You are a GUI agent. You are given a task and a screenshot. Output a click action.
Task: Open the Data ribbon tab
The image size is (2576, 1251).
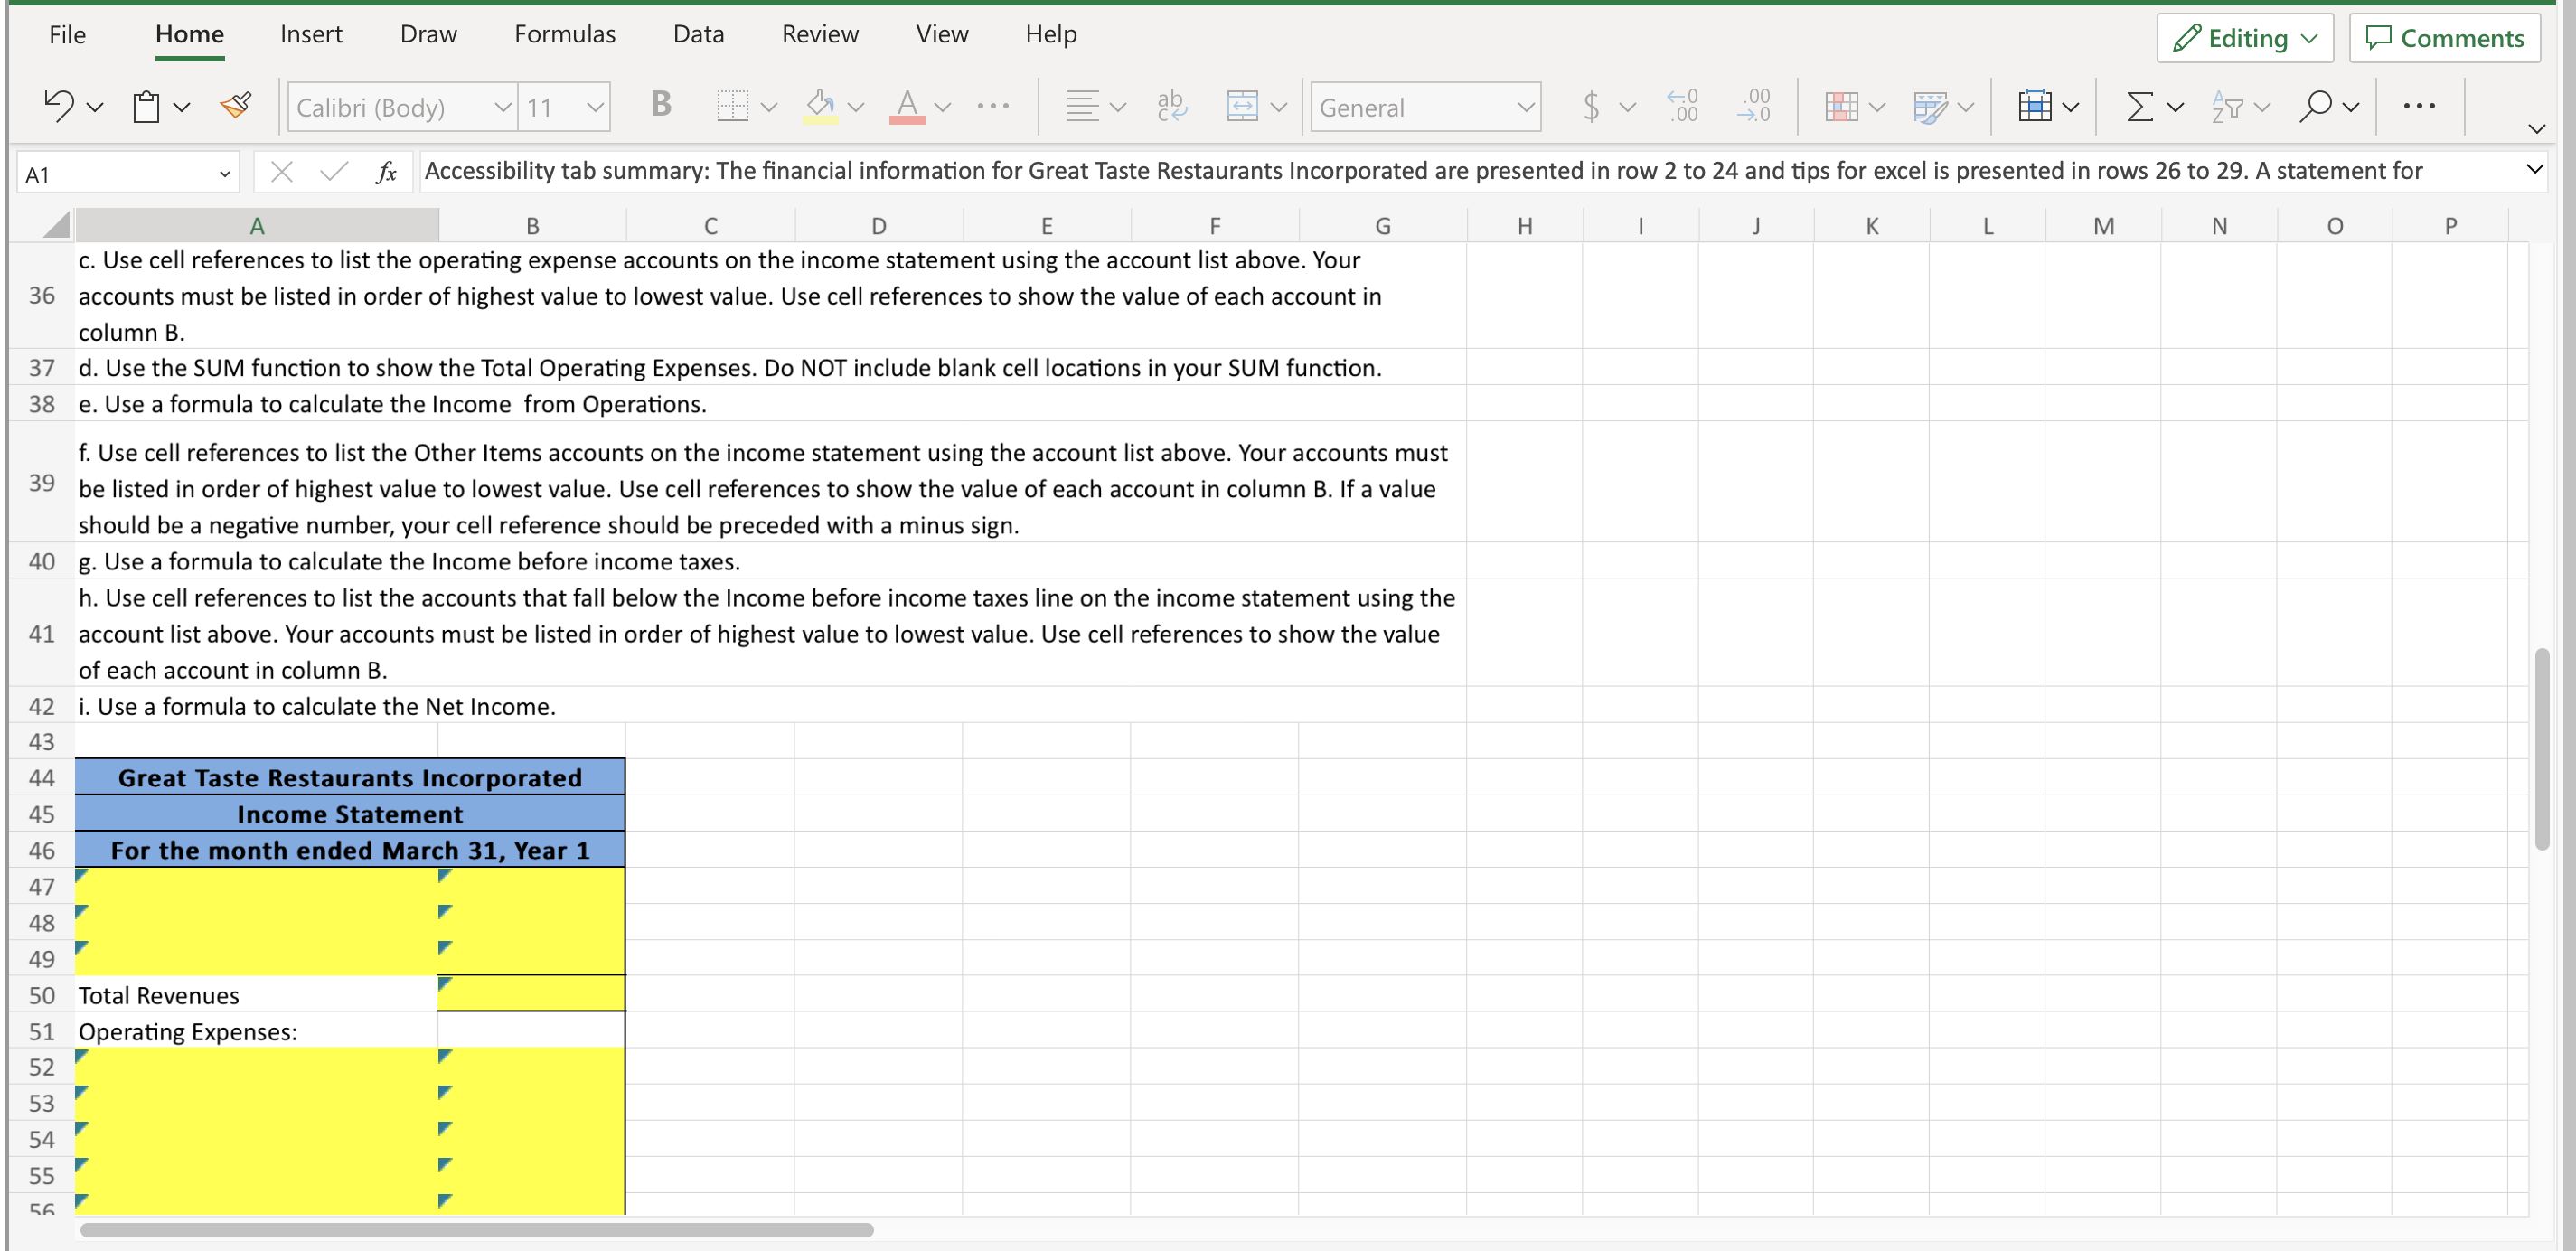point(698,33)
